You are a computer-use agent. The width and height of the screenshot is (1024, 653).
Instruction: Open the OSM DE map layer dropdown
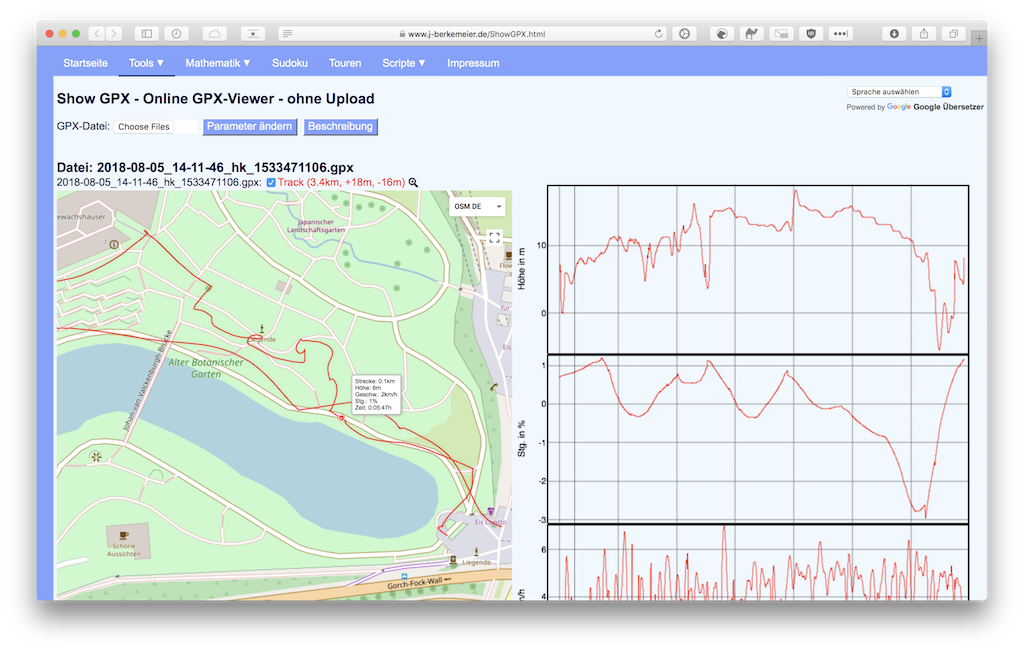[x=477, y=206]
